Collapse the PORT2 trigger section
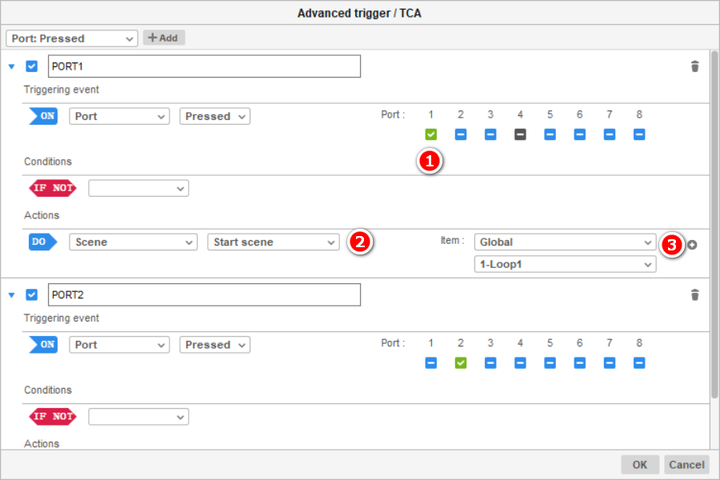The width and height of the screenshot is (720, 480). (x=12, y=295)
